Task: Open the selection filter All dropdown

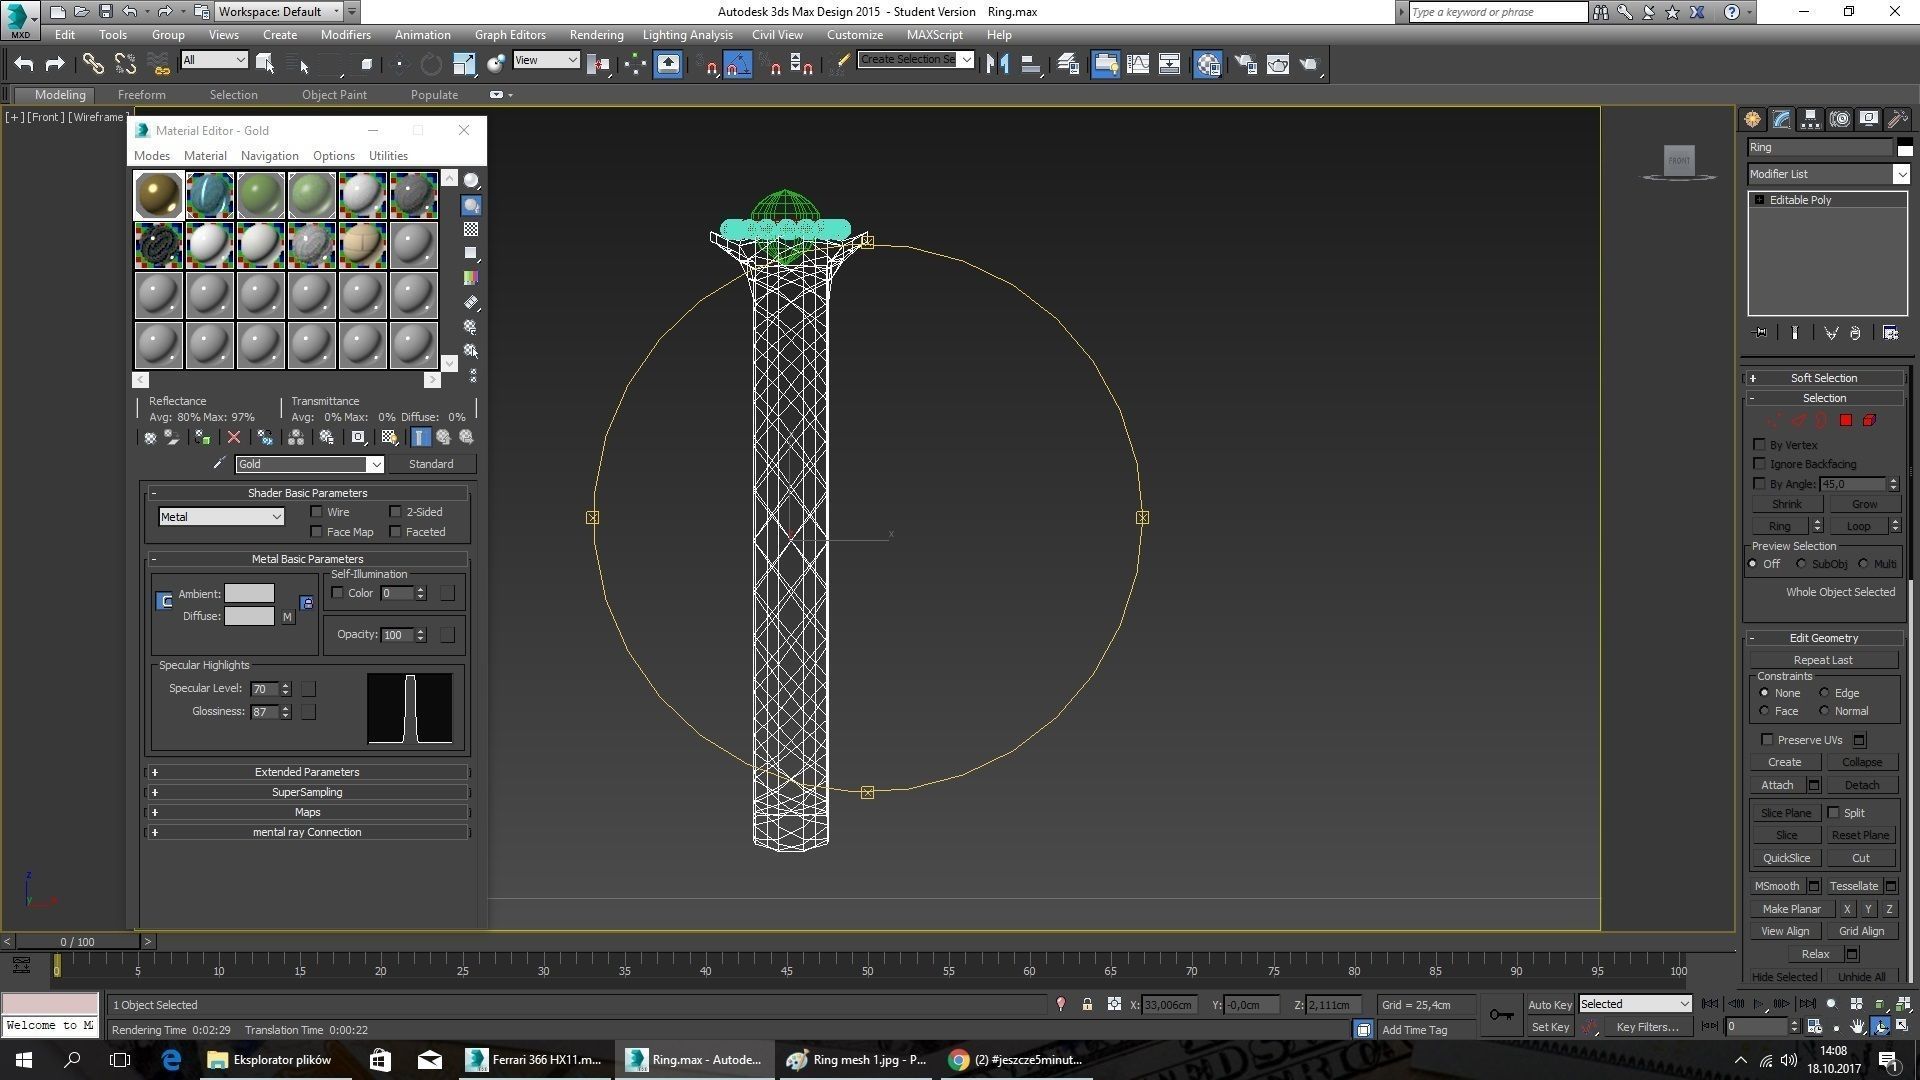Action: tap(214, 60)
